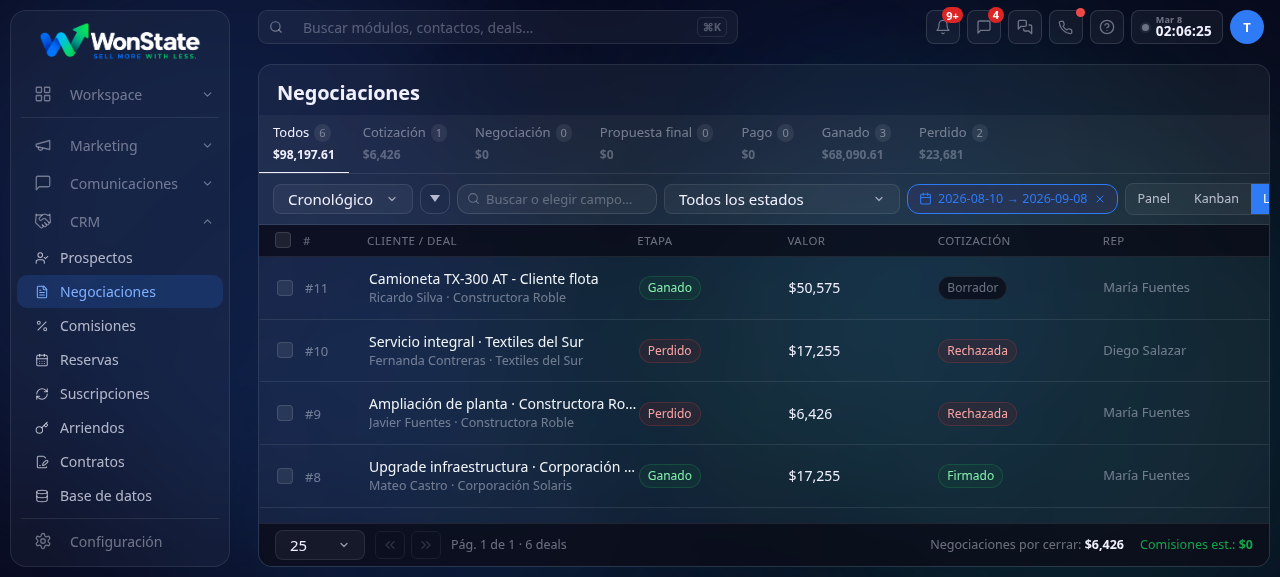Expand the Workspace section chevron
The height and width of the screenshot is (577, 1280).
tap(207, 94)
